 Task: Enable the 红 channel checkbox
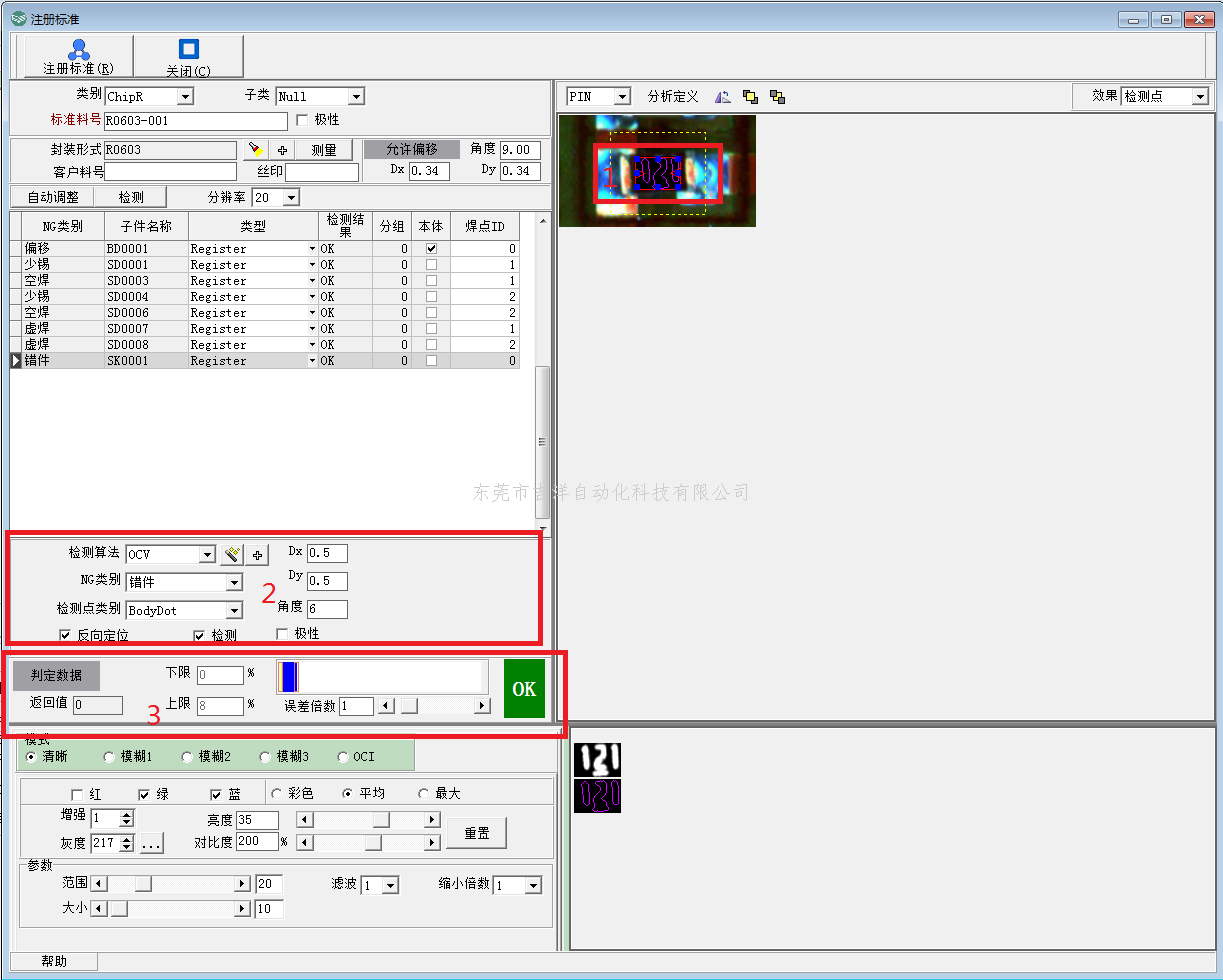point(77,794)
